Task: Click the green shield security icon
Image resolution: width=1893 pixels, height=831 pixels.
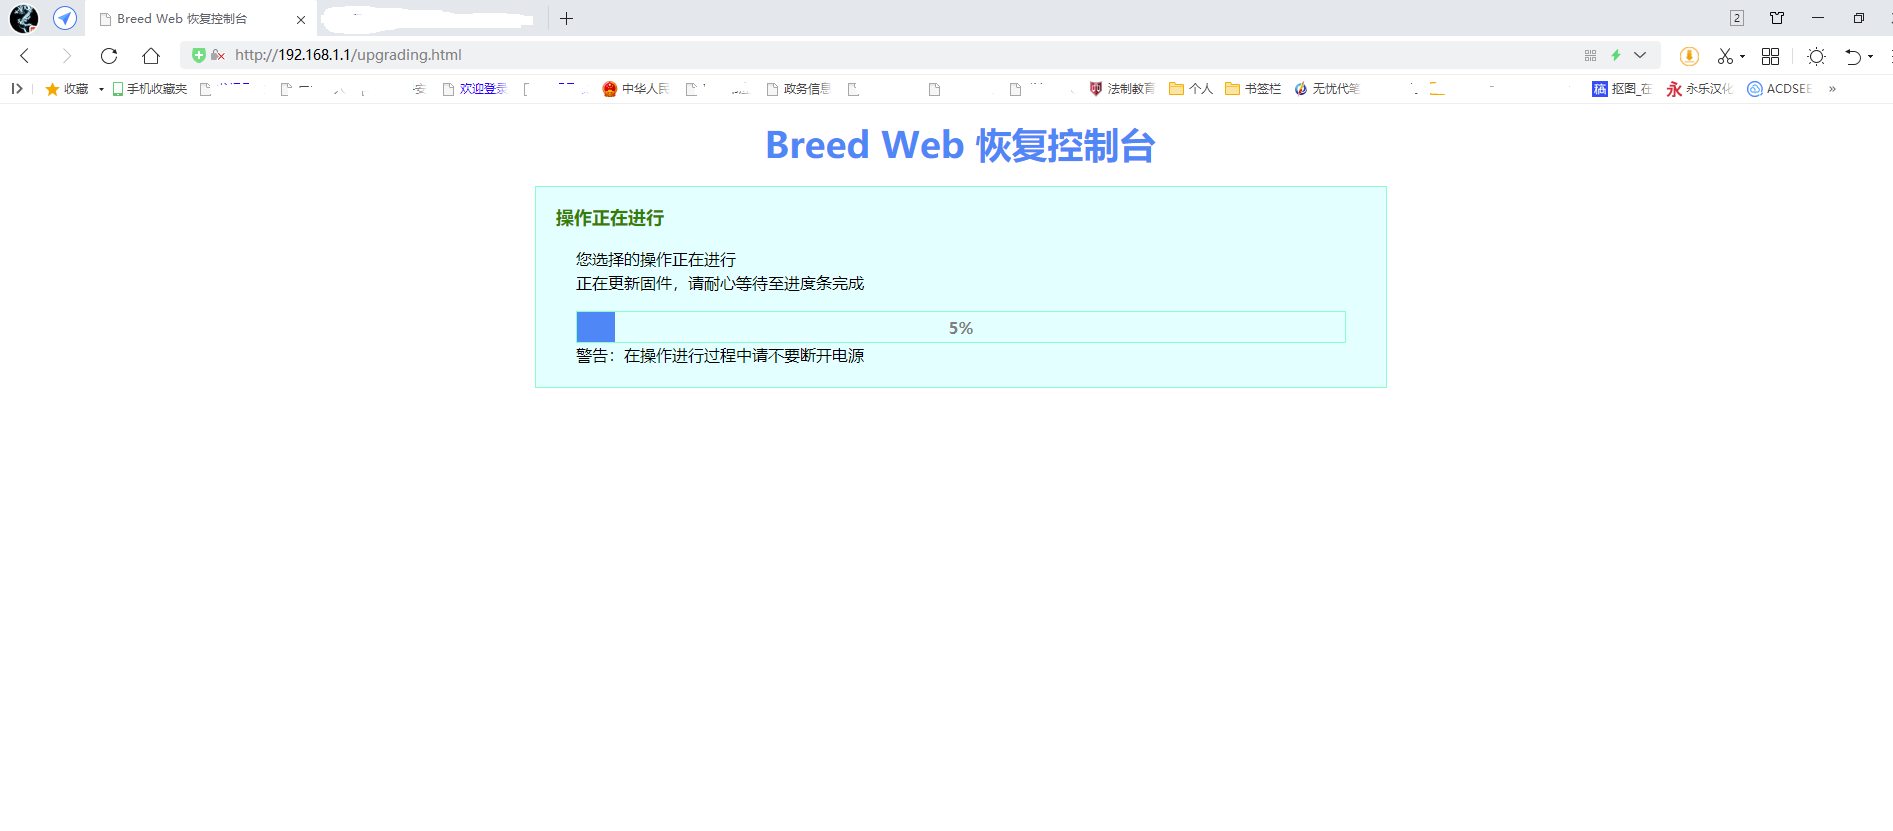Action: click(198, 55)
